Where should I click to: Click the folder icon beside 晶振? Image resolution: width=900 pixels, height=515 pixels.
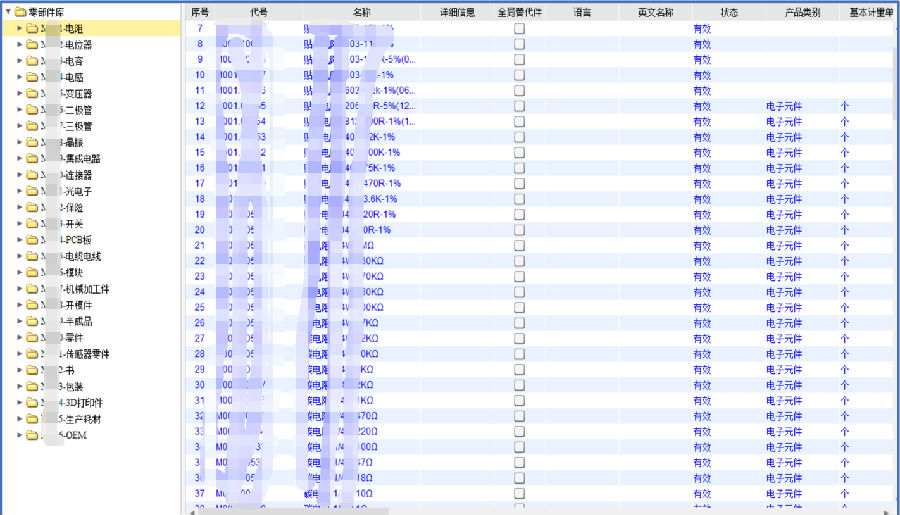click(x=32, y=142)
